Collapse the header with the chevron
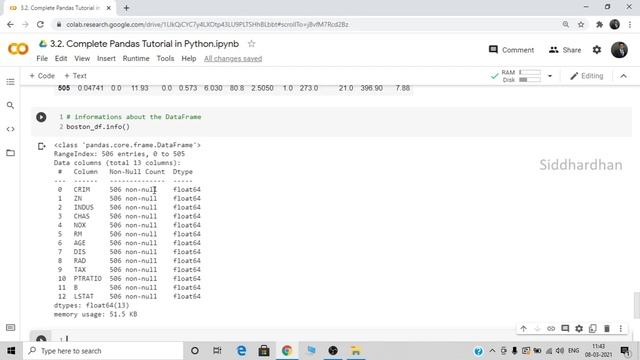640x360 pixels. (623, 76)
